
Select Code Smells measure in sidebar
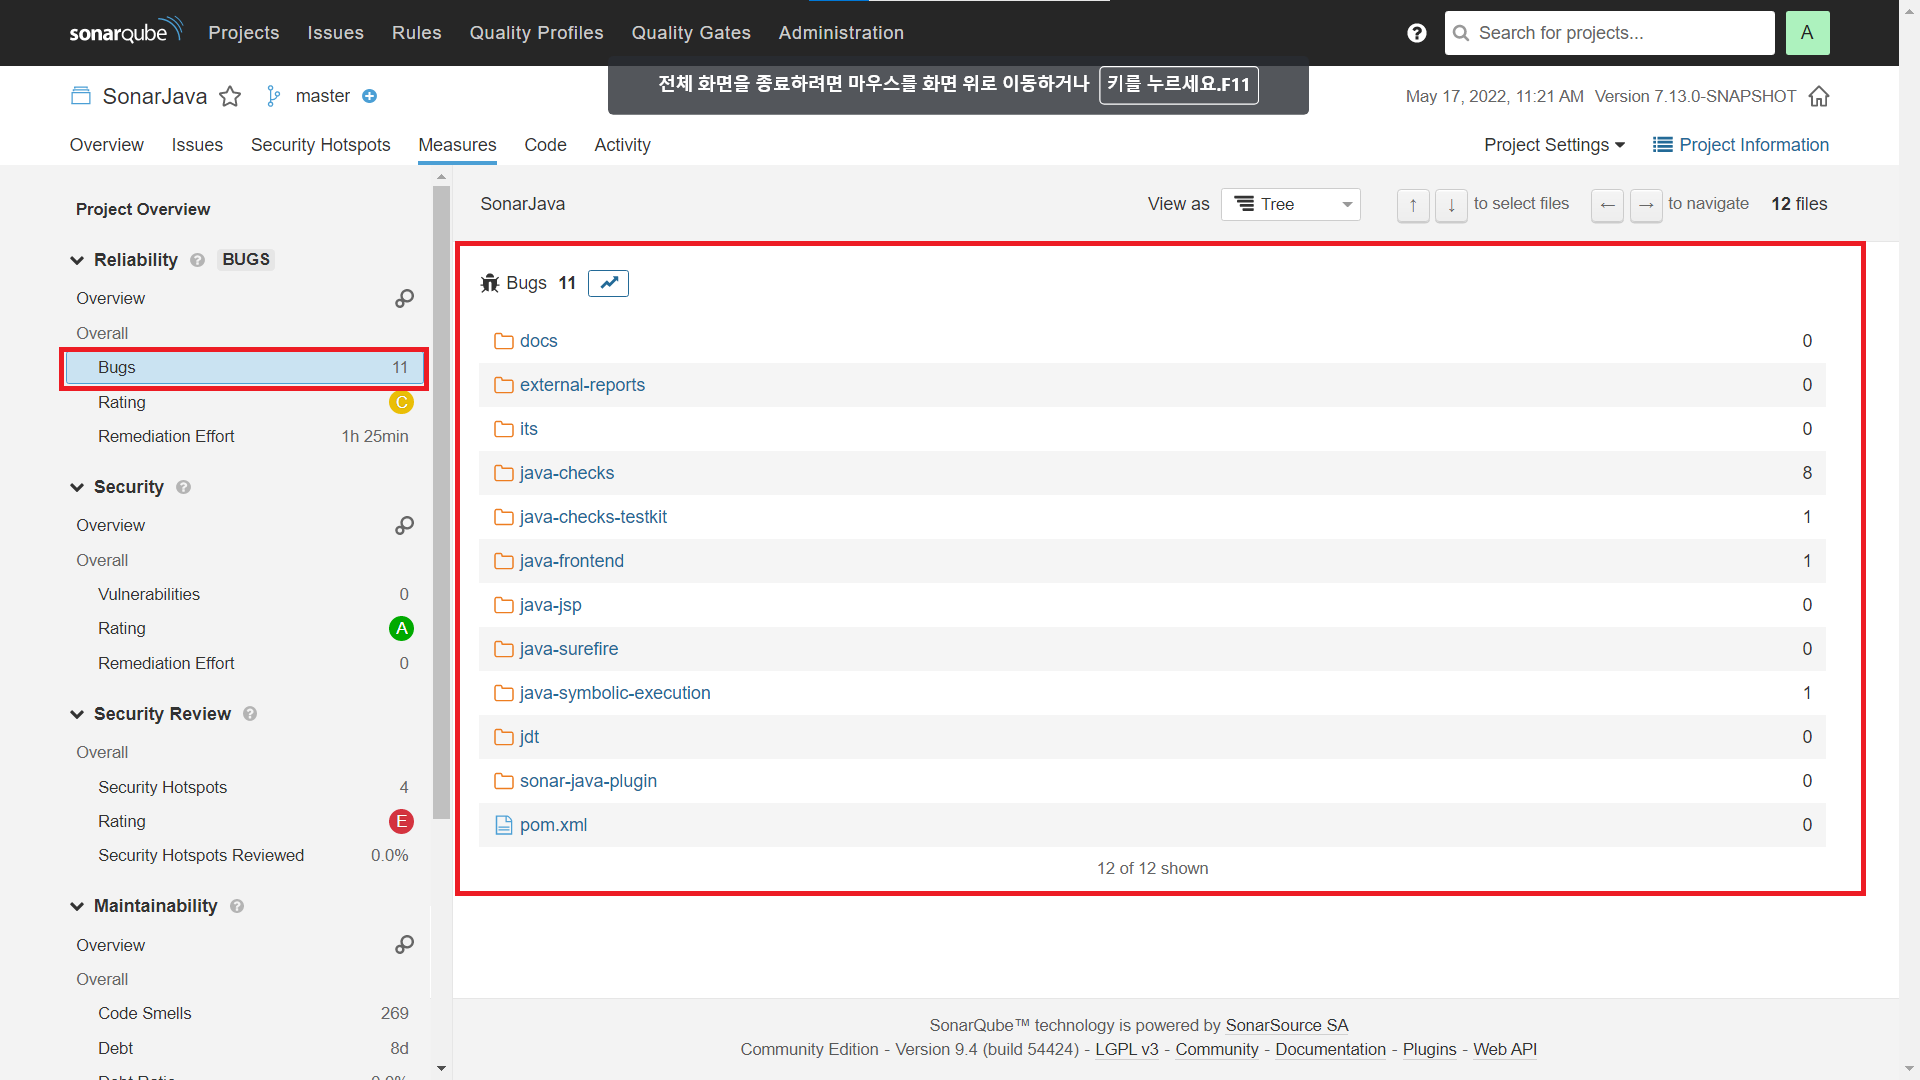point(244,1013)
